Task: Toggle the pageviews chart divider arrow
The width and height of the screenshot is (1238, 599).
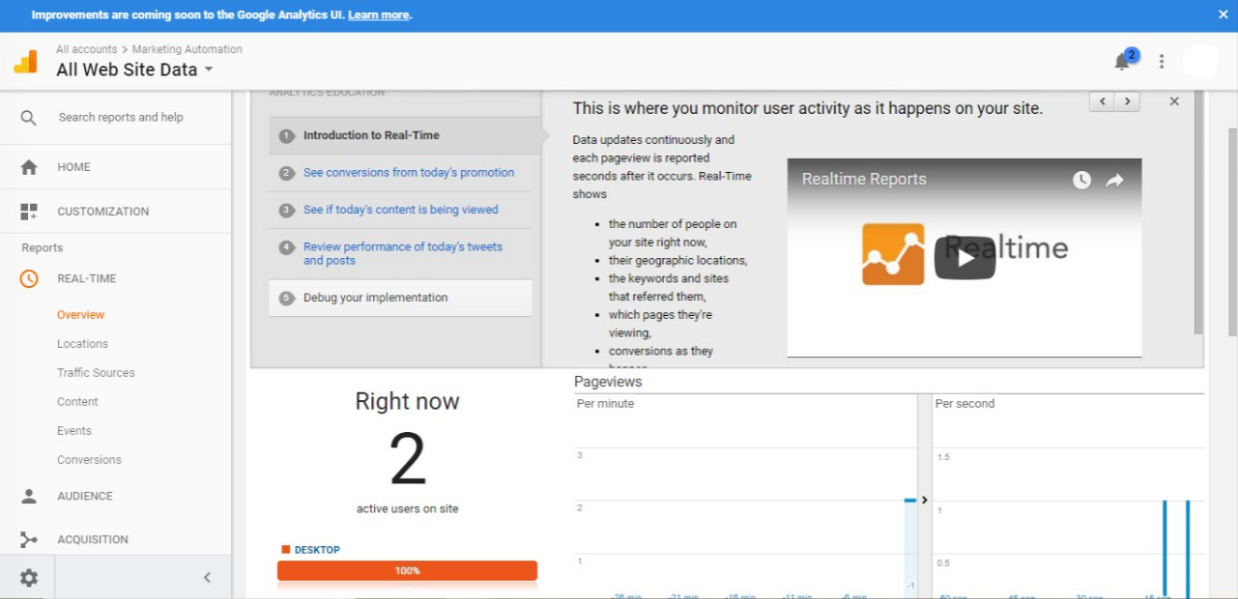Action: pyautogui.click(x=924, y=499)
